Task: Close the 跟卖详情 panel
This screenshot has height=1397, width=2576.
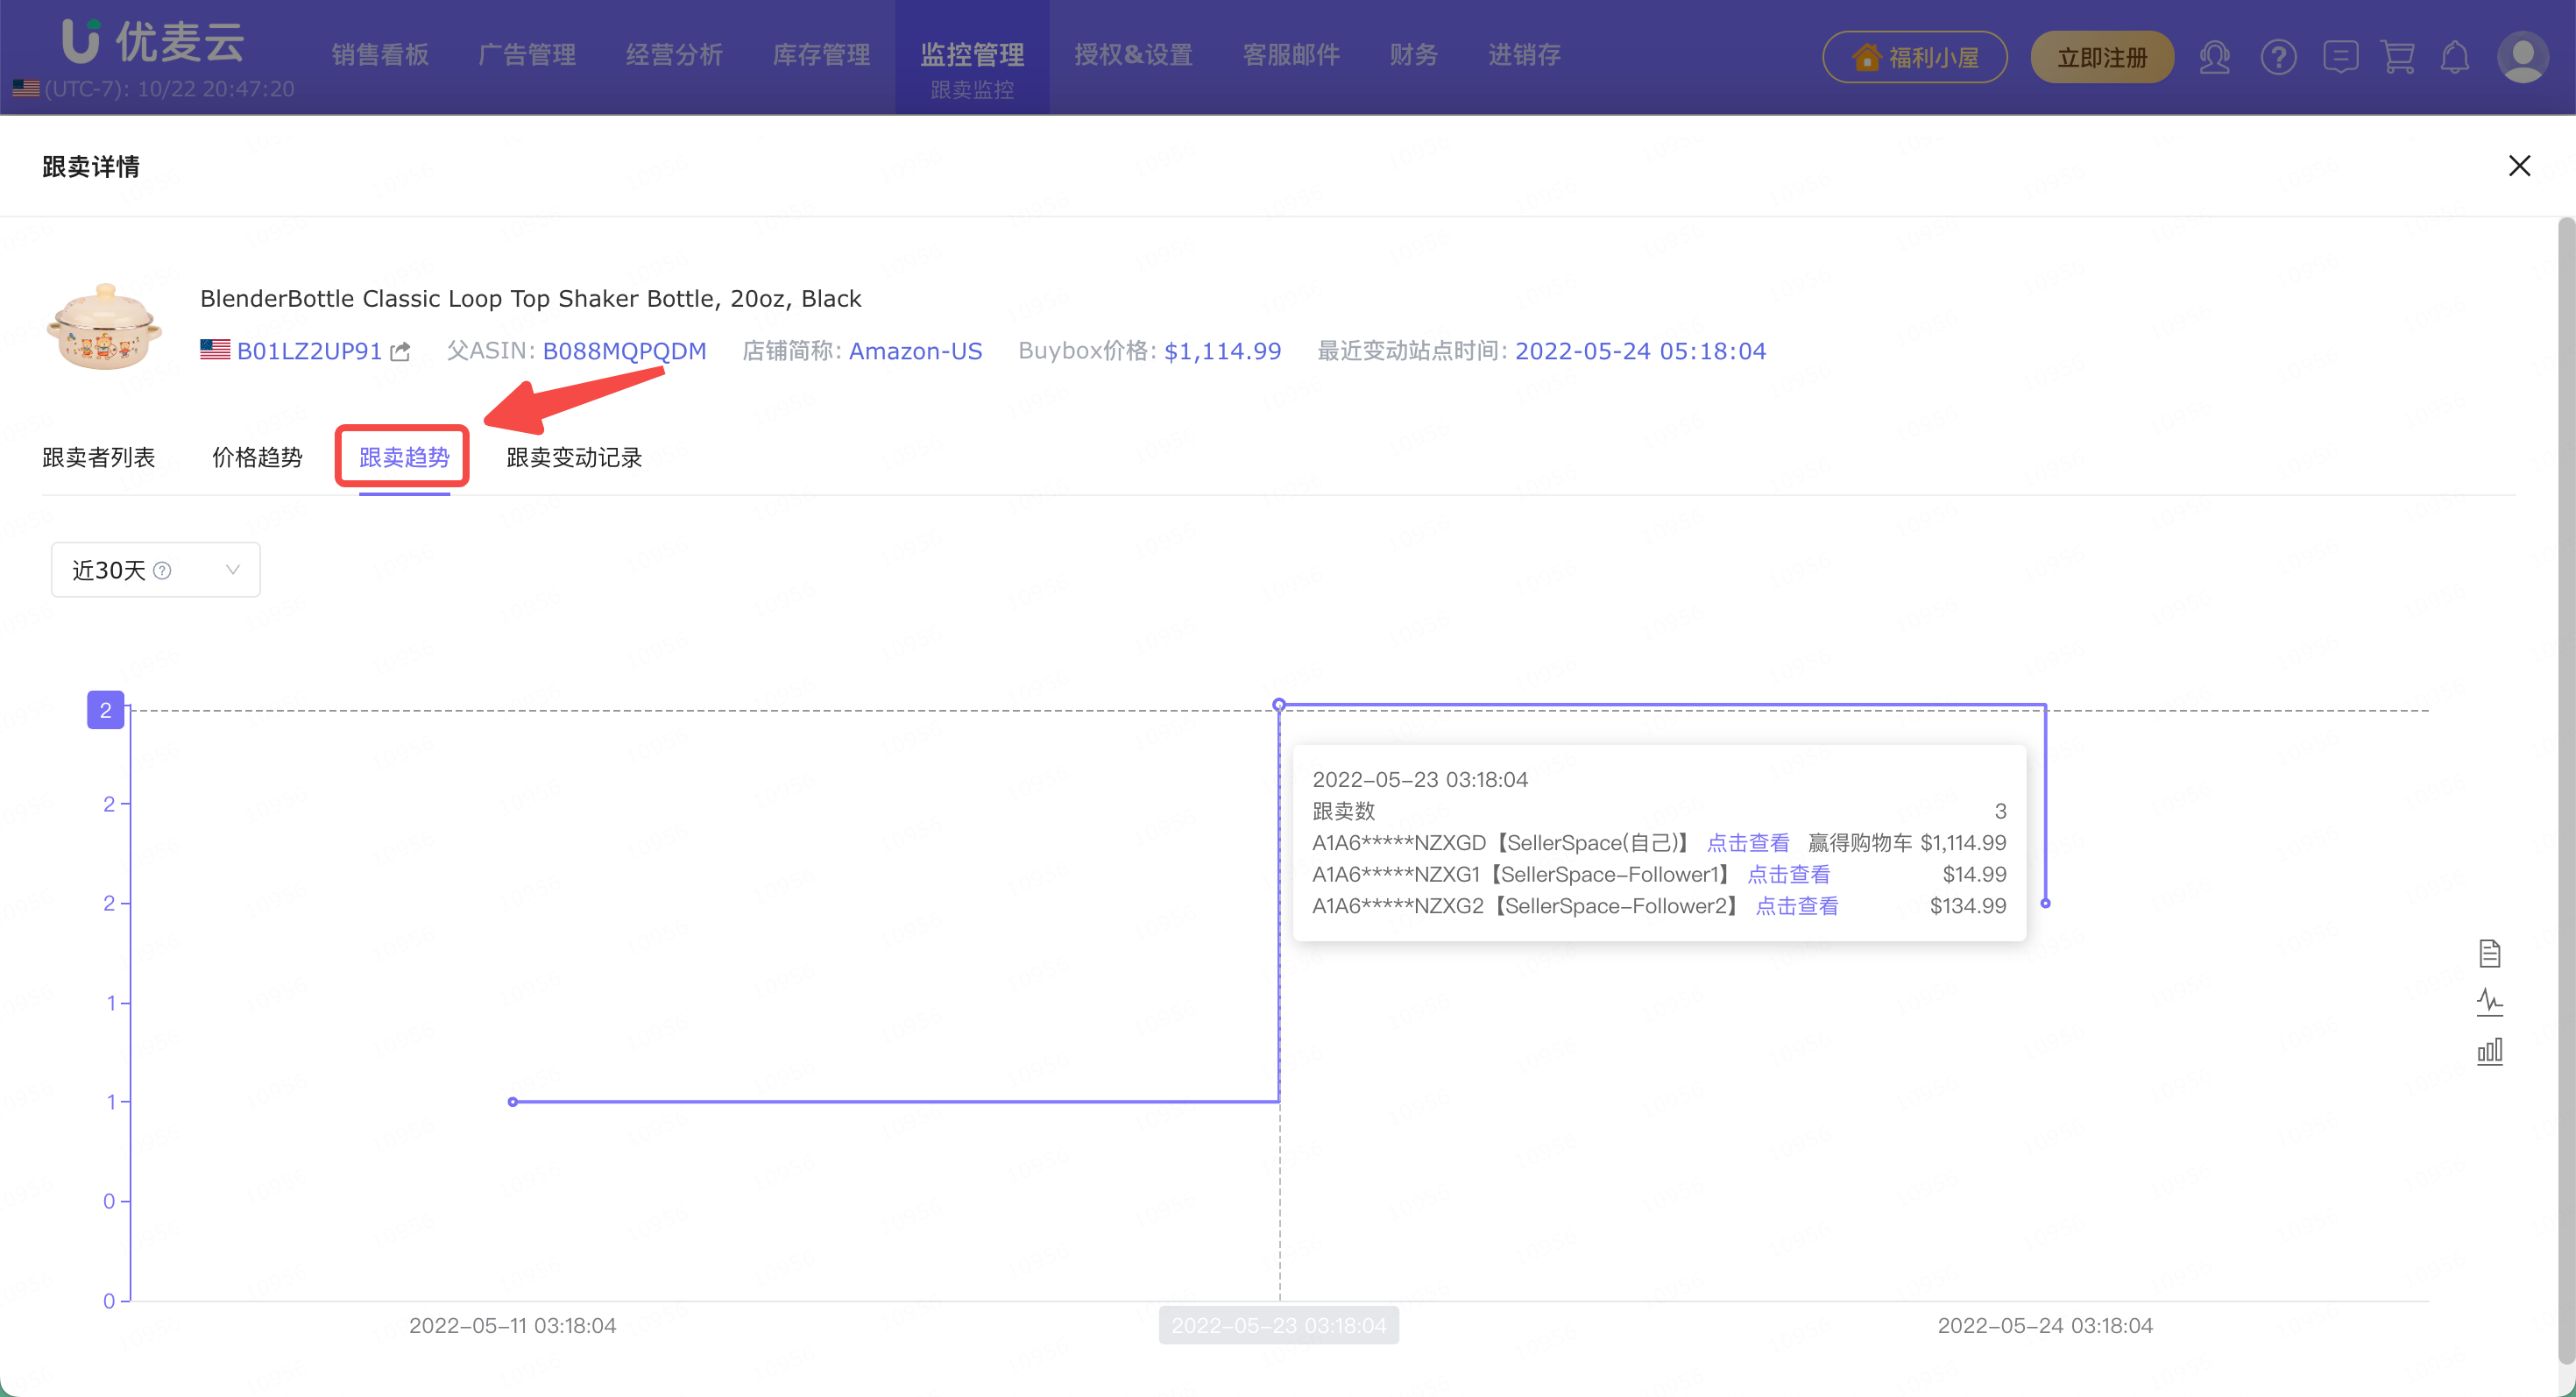Action: coord(2518,166)
